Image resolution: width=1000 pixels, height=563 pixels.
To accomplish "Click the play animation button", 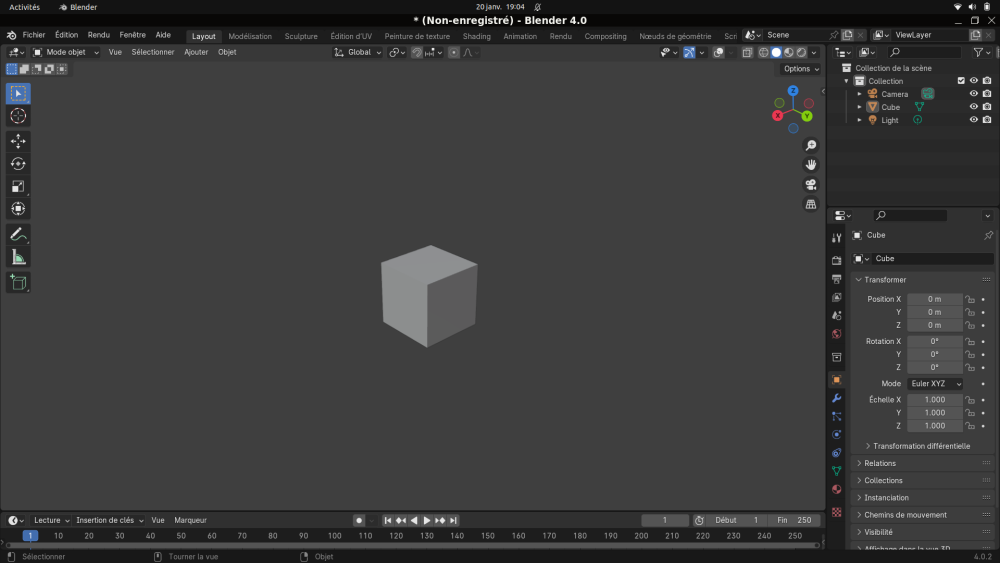I will (427, 520).
